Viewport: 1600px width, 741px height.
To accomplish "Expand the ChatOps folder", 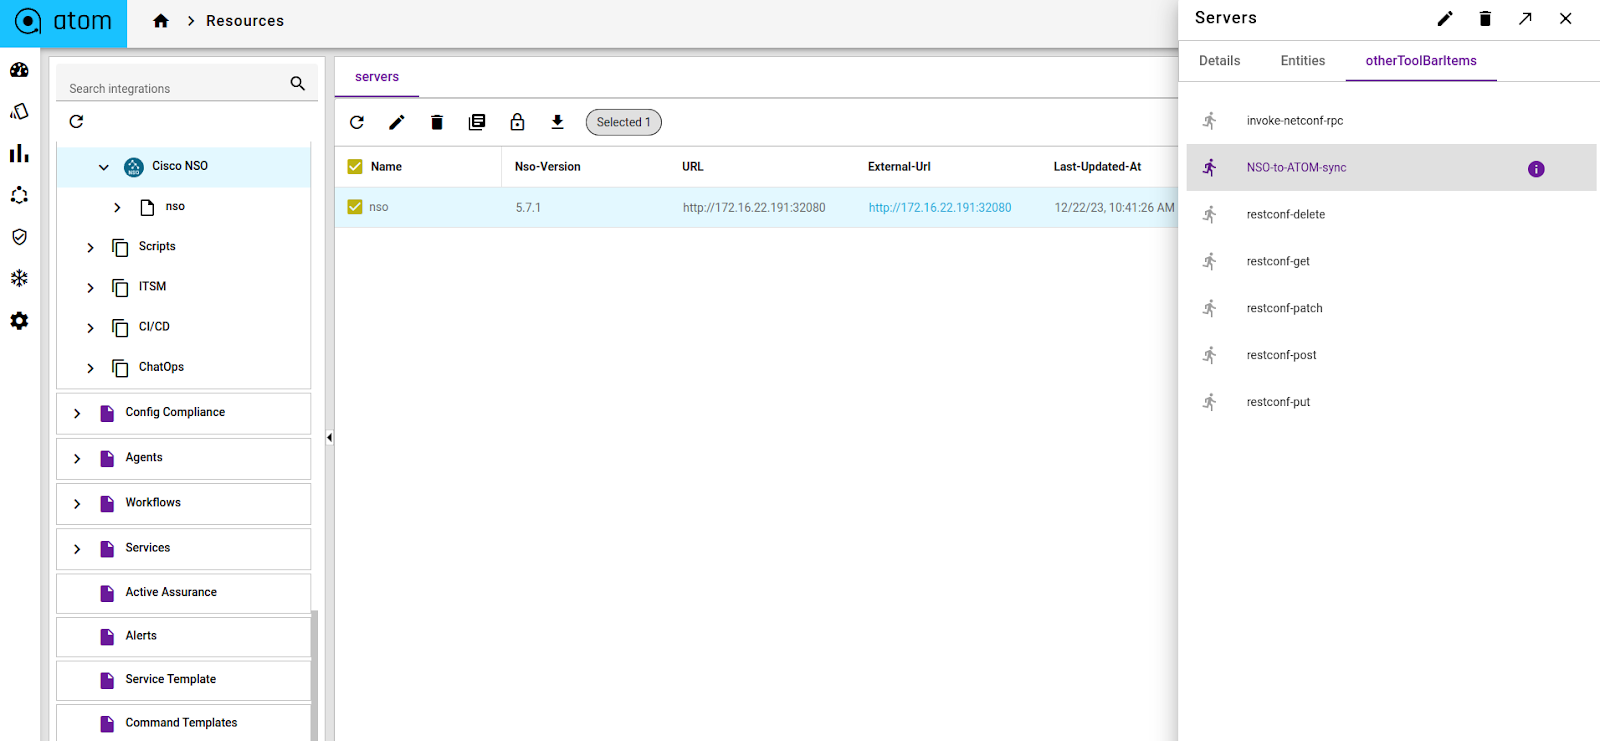I will (x=90, y=368).
